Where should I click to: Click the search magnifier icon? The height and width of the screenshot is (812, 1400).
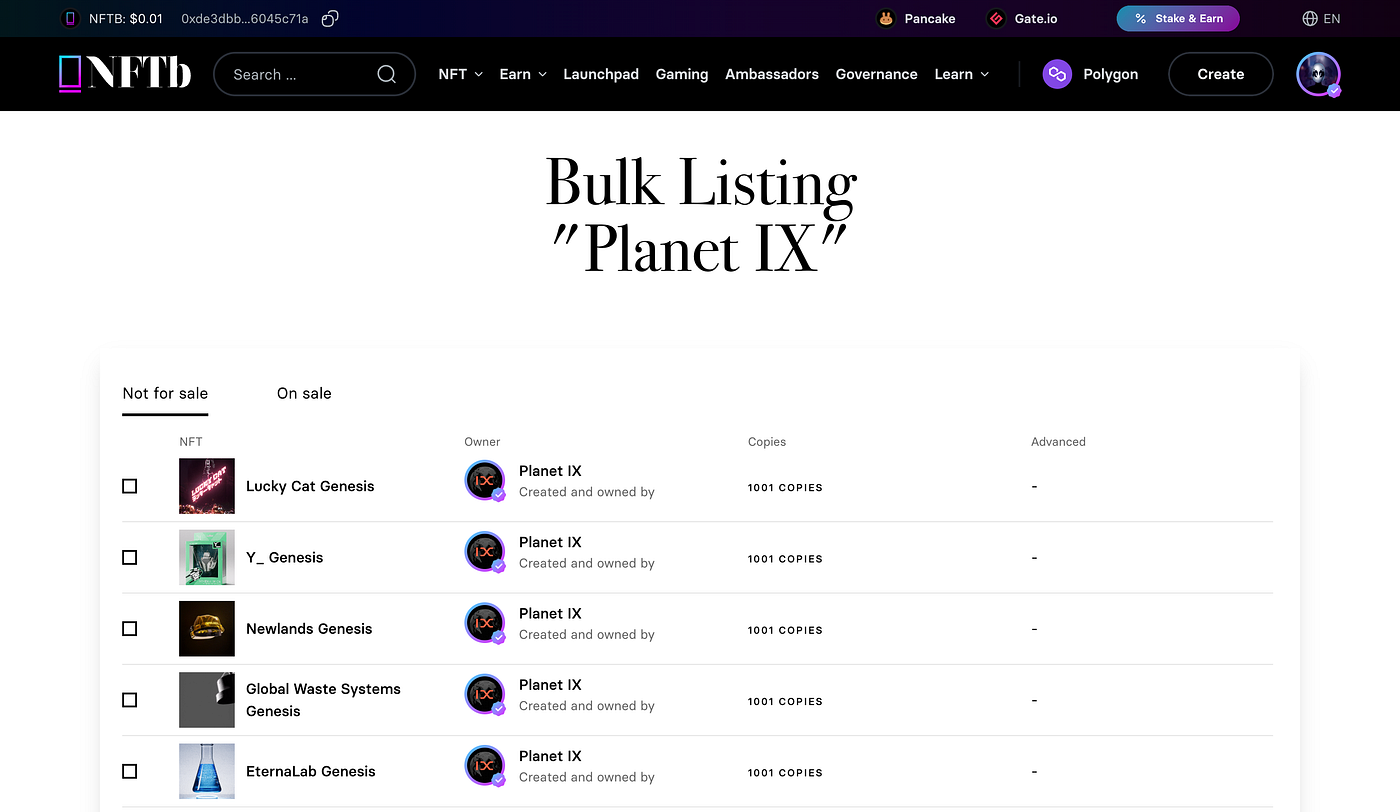point(386,74)
